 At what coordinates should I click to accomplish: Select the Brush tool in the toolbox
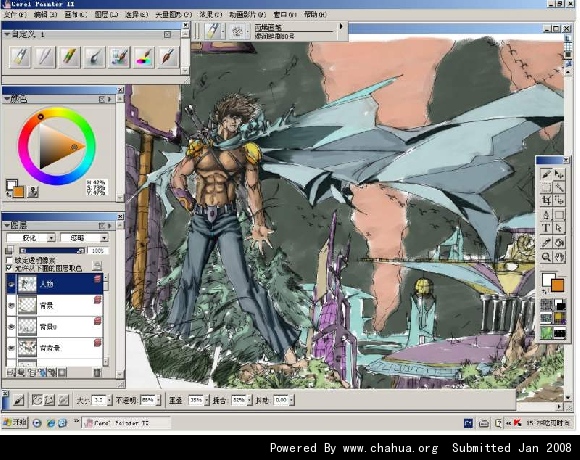(x=546, y=174)
